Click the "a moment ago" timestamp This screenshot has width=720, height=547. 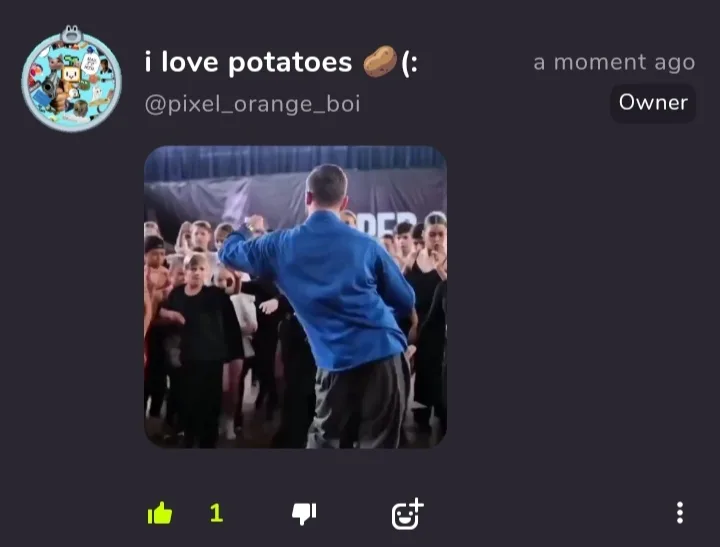click(614, 62)
